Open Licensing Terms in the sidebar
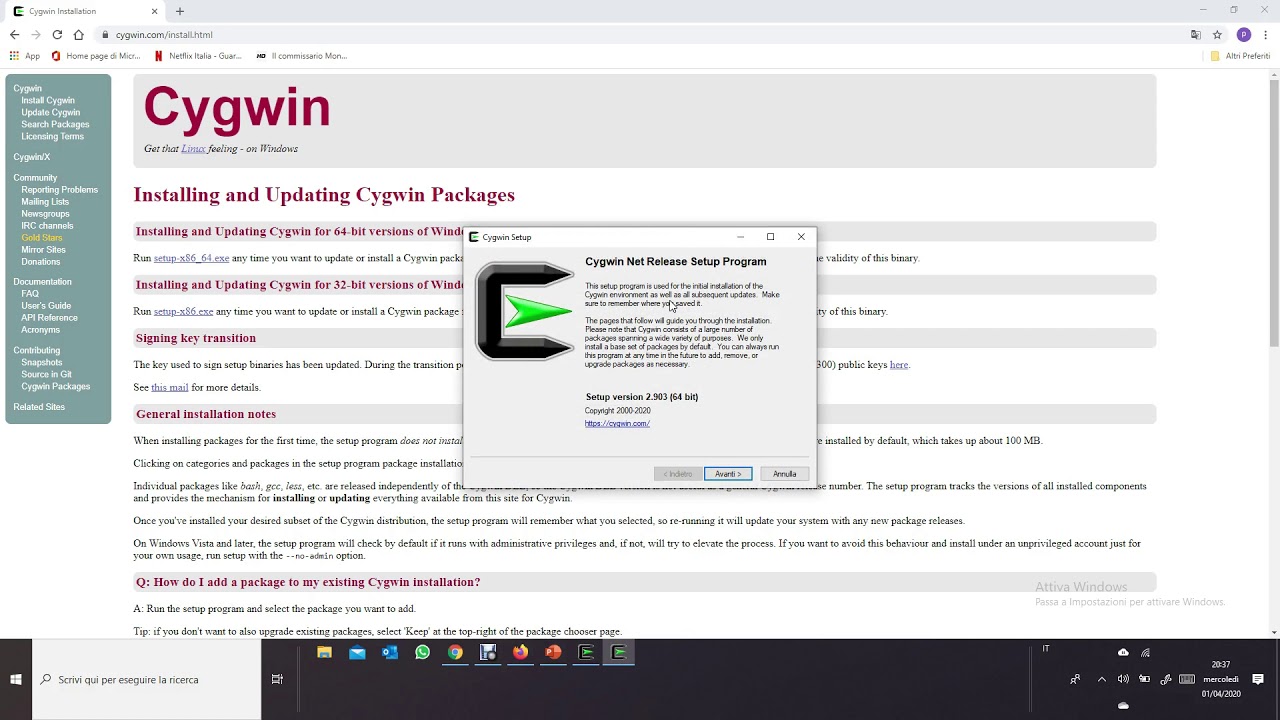 pyautogui.click(x=52, y=137)
